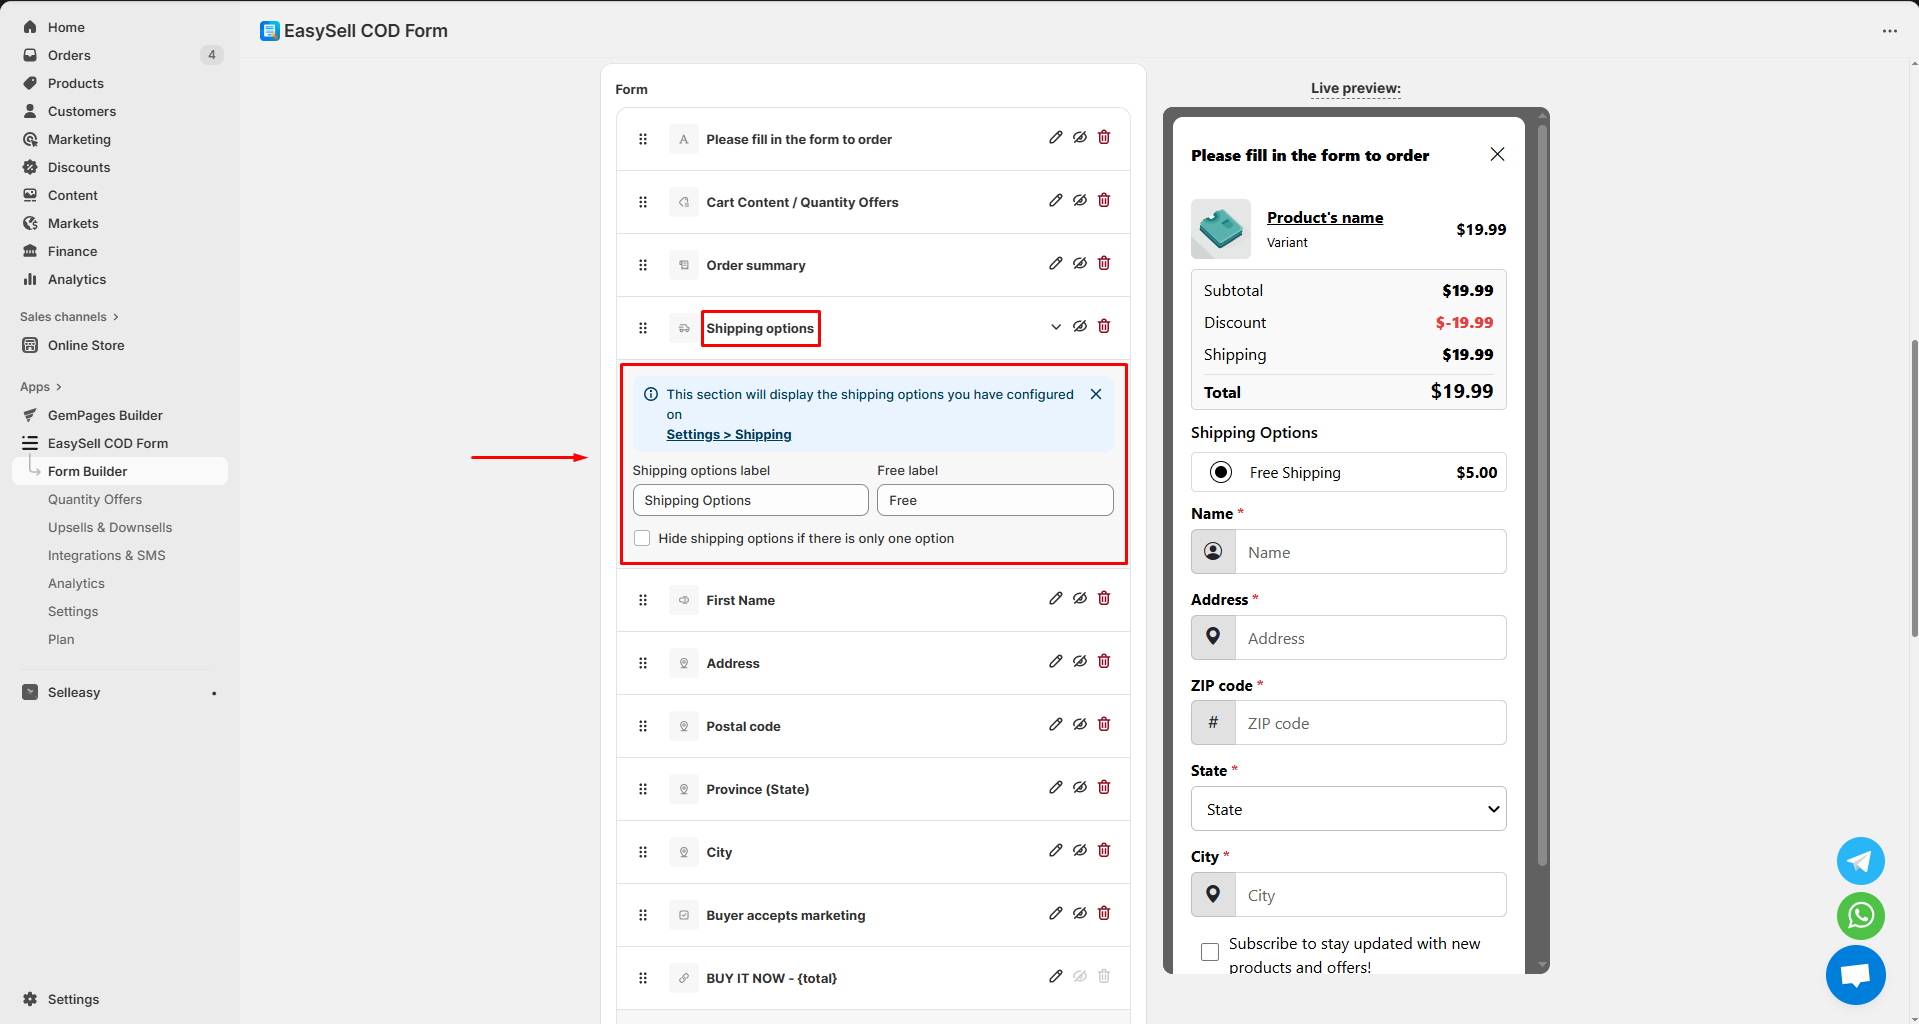
Task: Open the WhatsApp support icon
Action: [x=1860, y=915]
